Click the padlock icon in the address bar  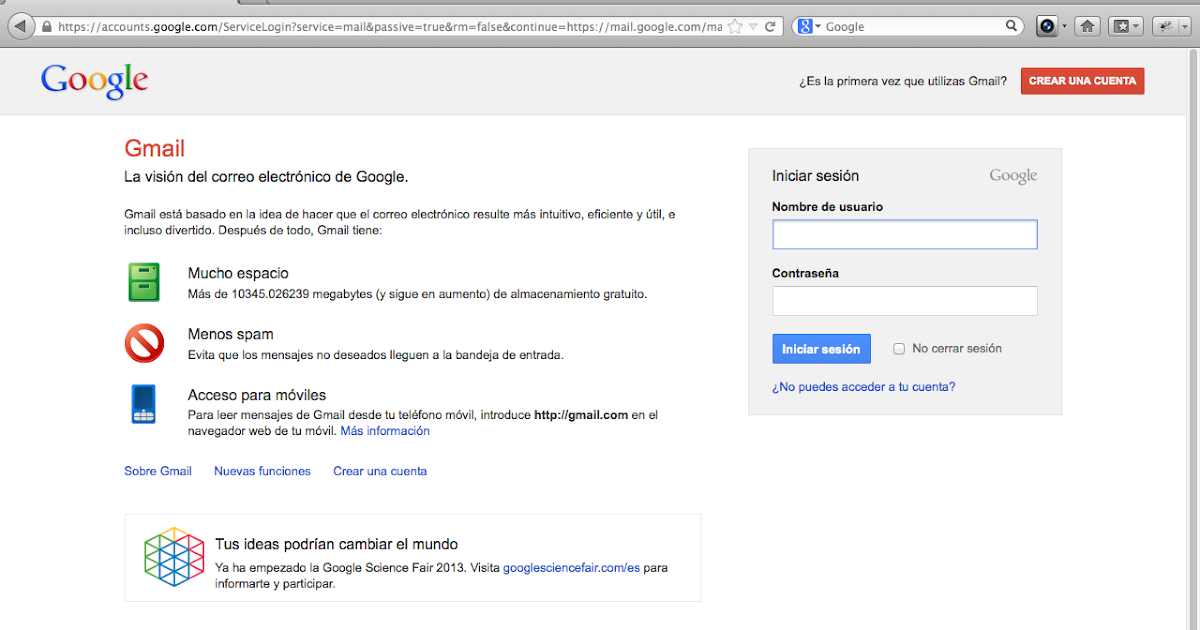(47, 26)
